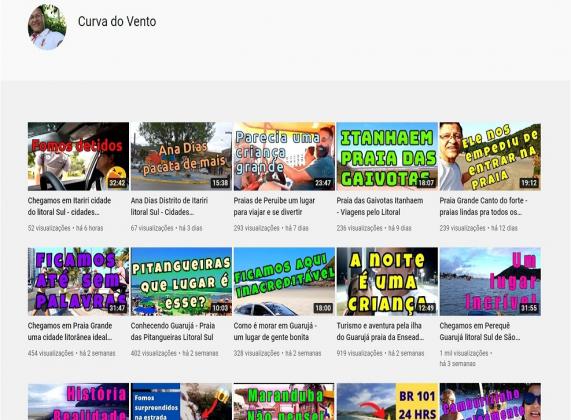This screenshot has height=420, width=571.
Task: Click title 'Praia Grande Canto do forte'
Action: pos(484,206)
